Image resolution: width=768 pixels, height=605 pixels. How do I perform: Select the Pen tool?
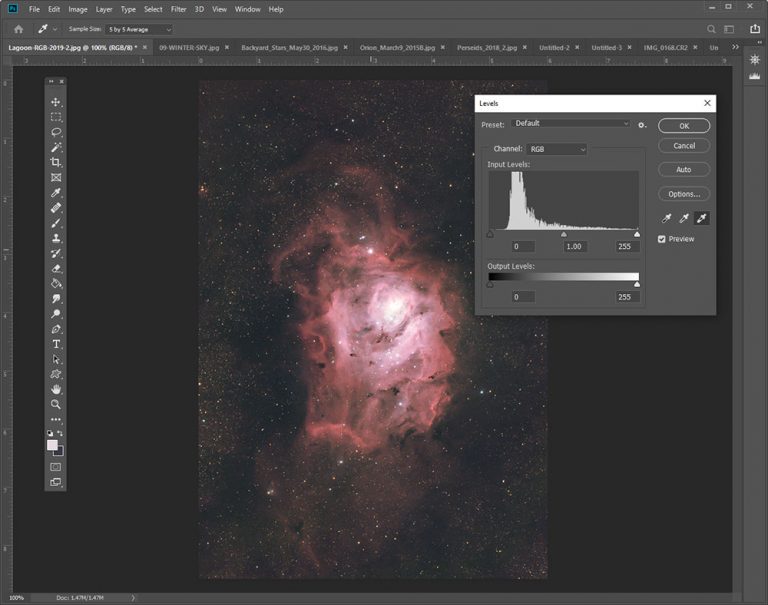point(56,329)
